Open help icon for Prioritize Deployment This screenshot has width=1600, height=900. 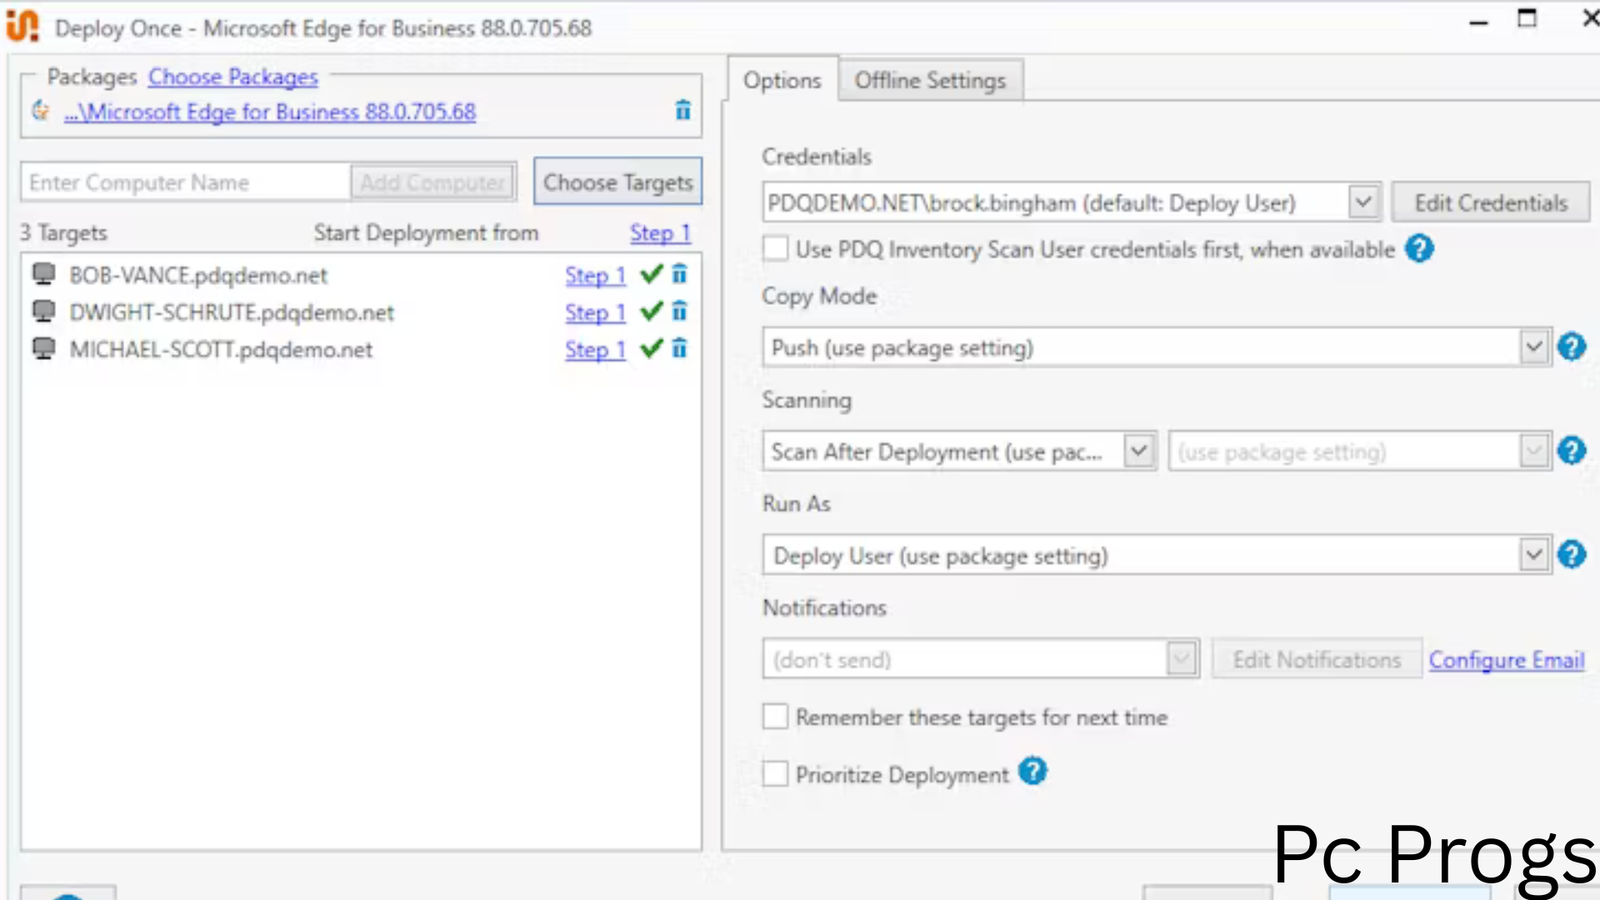1033,771
